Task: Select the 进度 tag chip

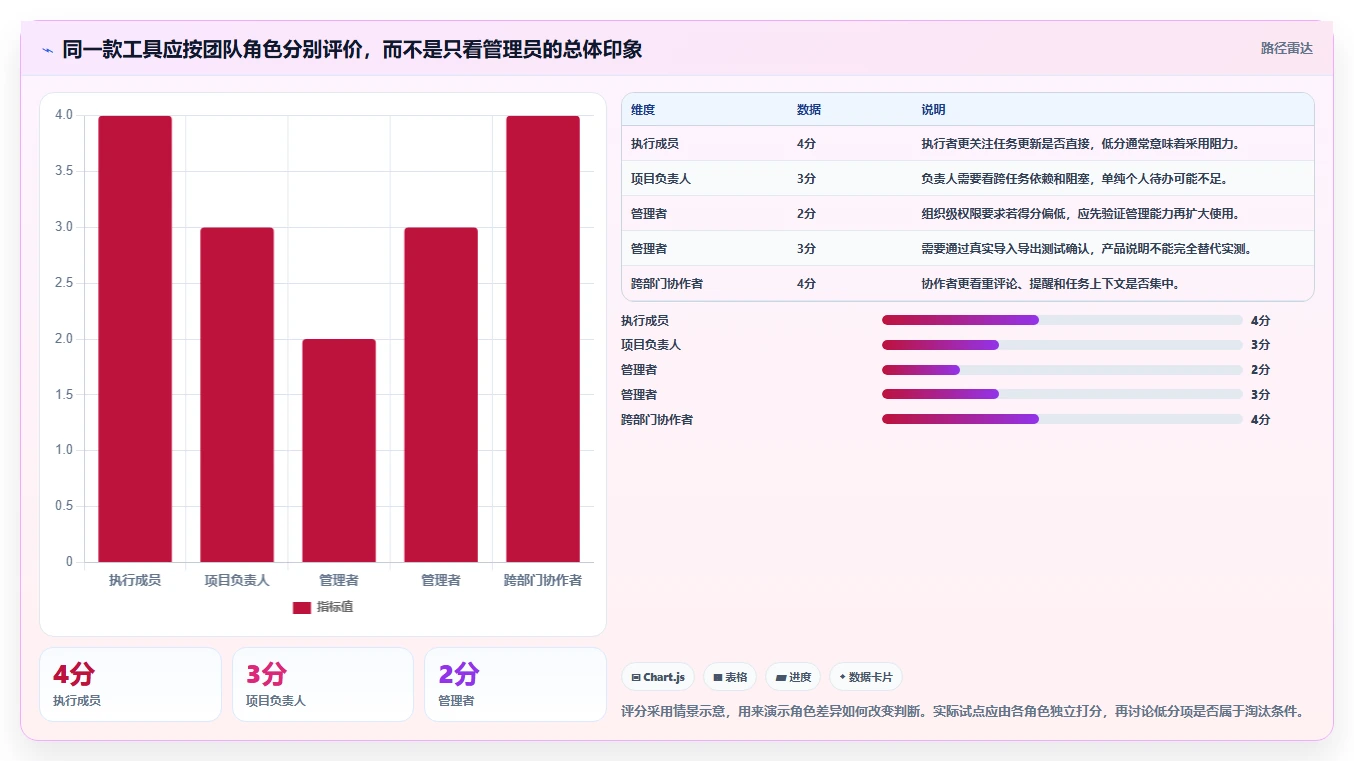Action: pyautogui.click(x=793, y=677)
